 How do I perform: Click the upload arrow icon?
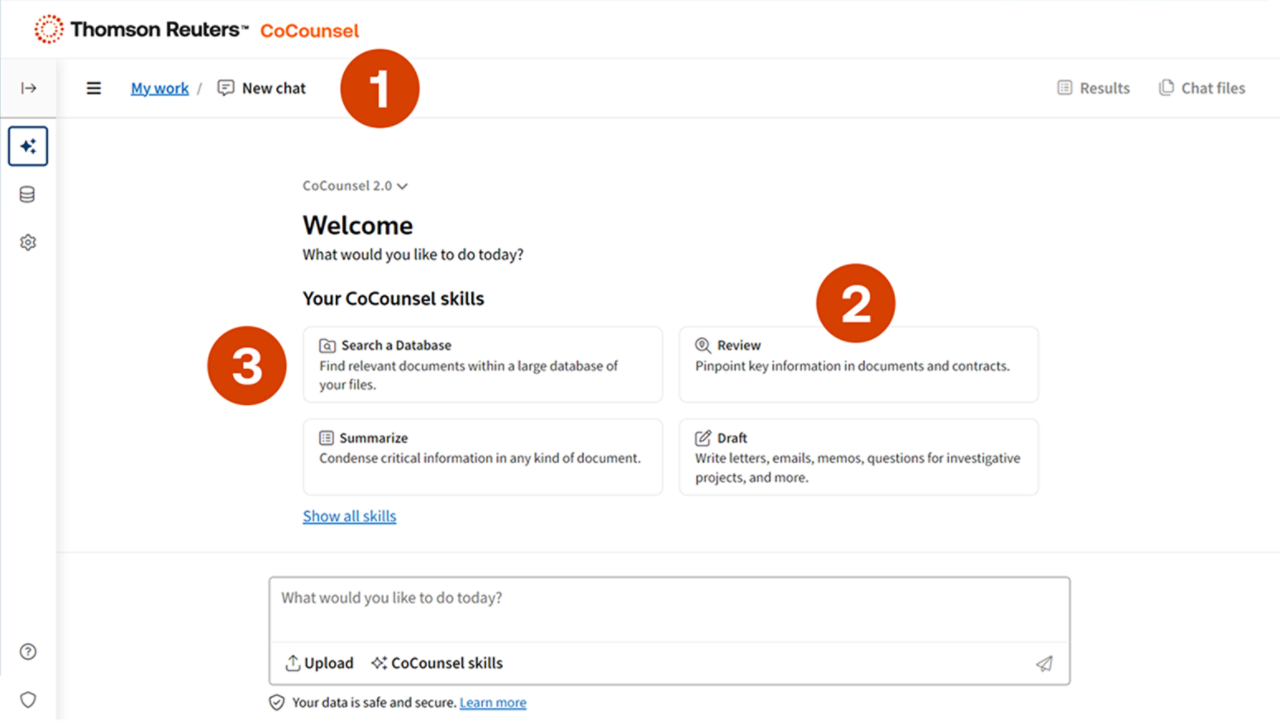pyautogui.click(x=293, y=663)
